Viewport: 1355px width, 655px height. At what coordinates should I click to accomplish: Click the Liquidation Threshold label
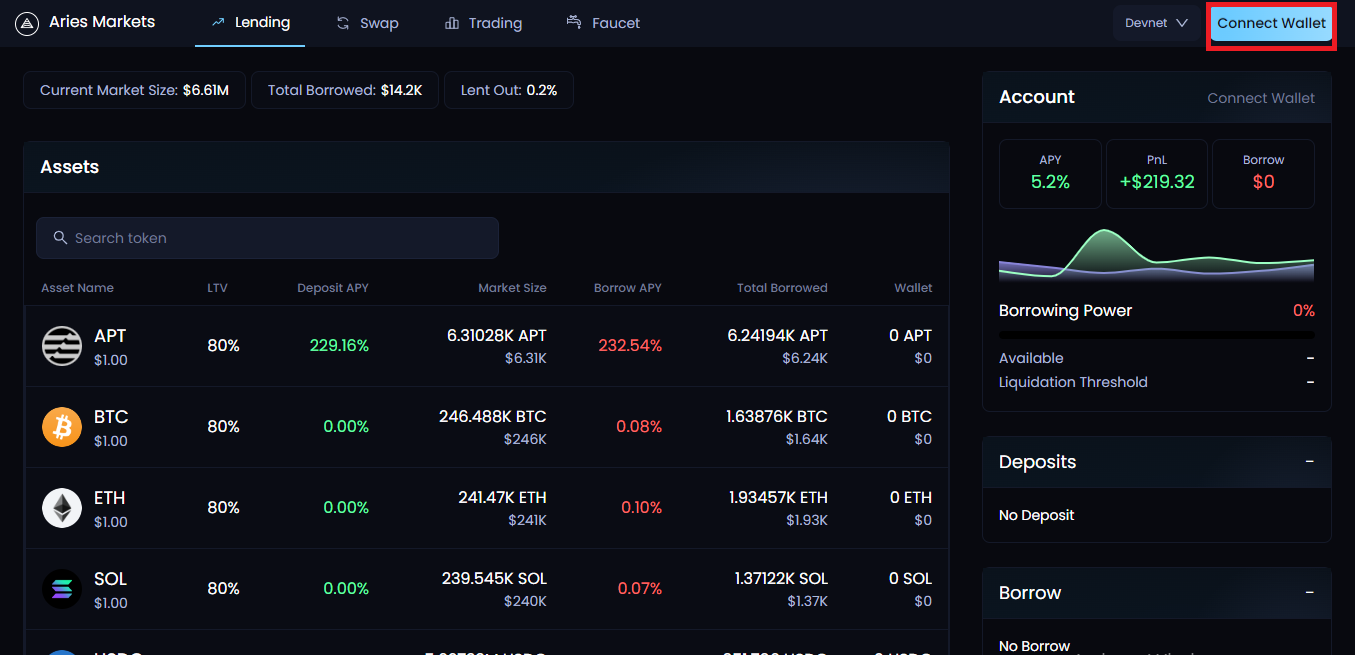click(x=1073, y=382)
